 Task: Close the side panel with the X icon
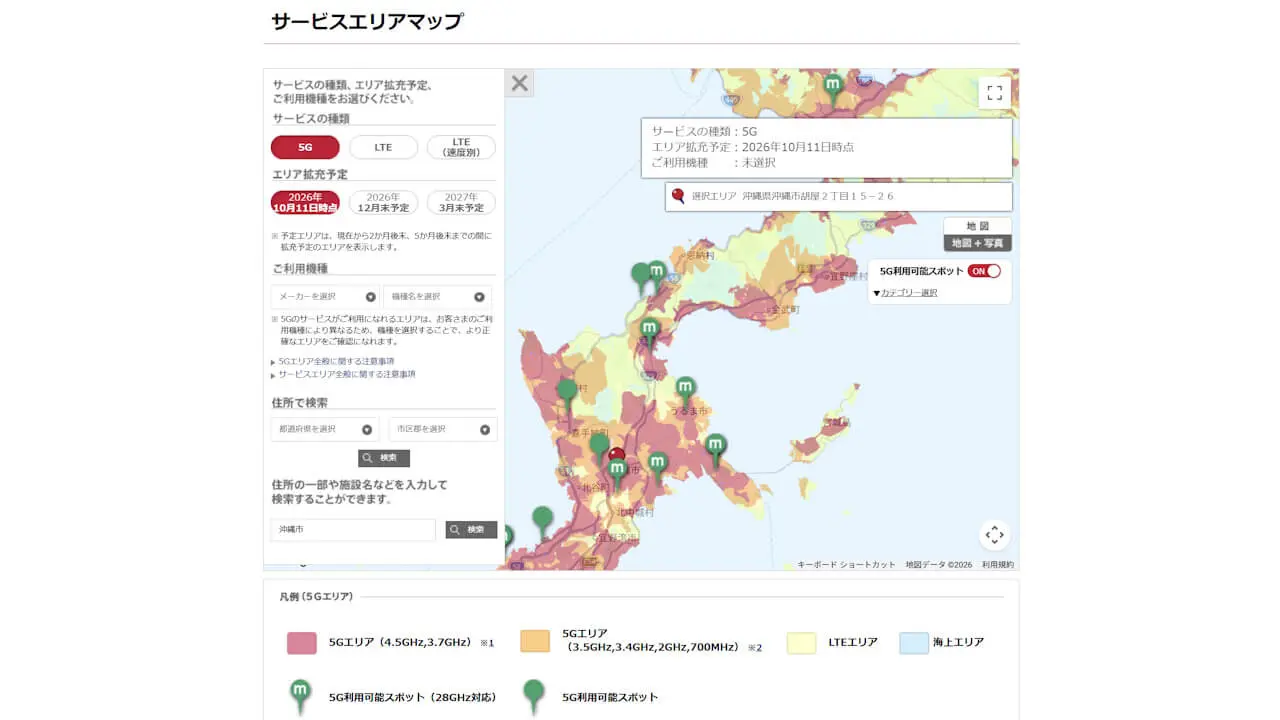tap(519, 83)
